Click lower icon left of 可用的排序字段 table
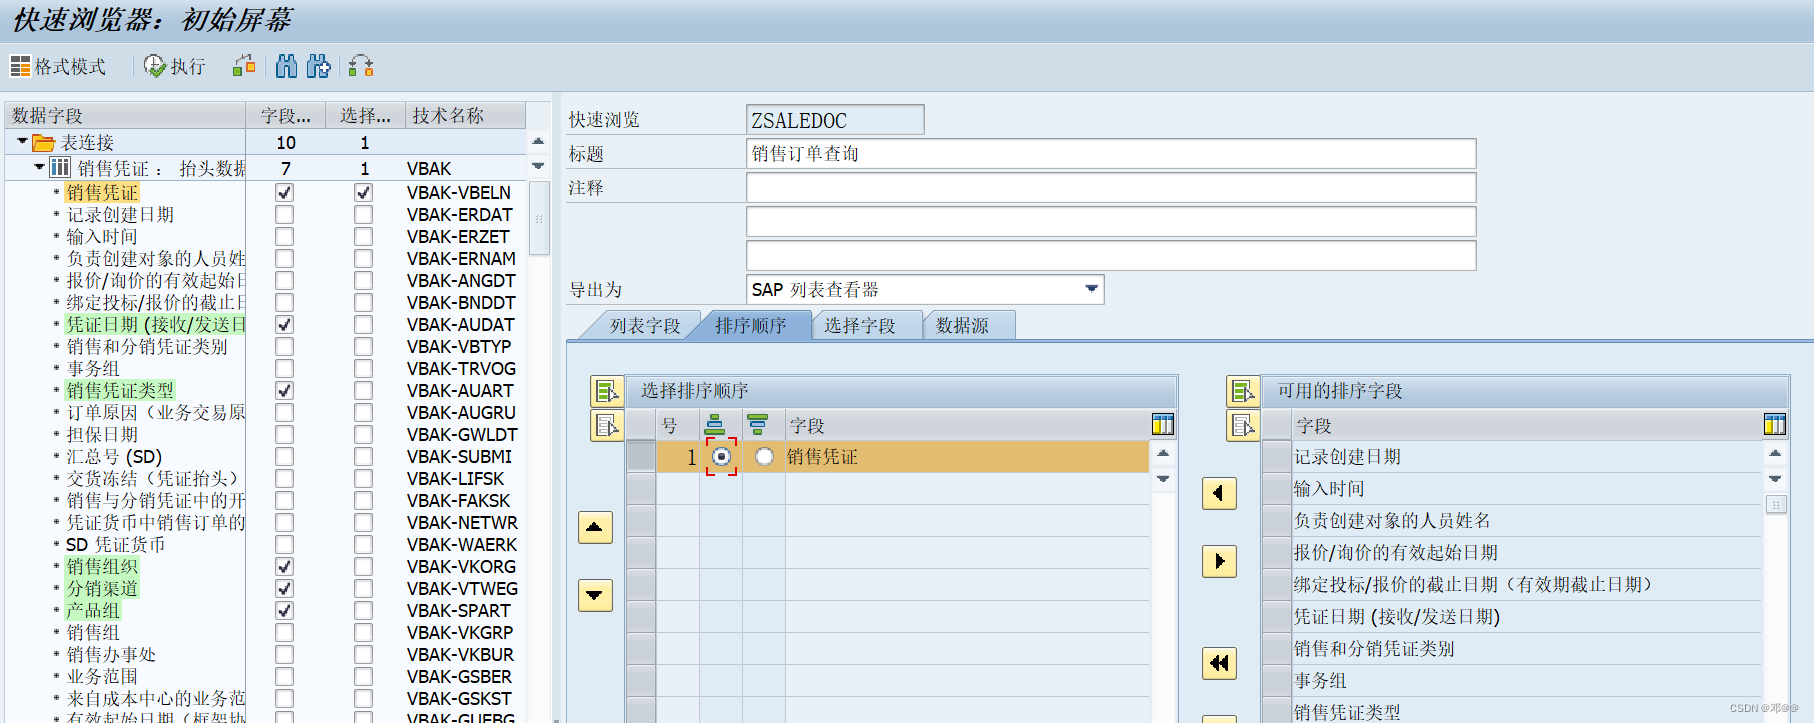The image size is (1814, 723). [x=1243, y=425]
